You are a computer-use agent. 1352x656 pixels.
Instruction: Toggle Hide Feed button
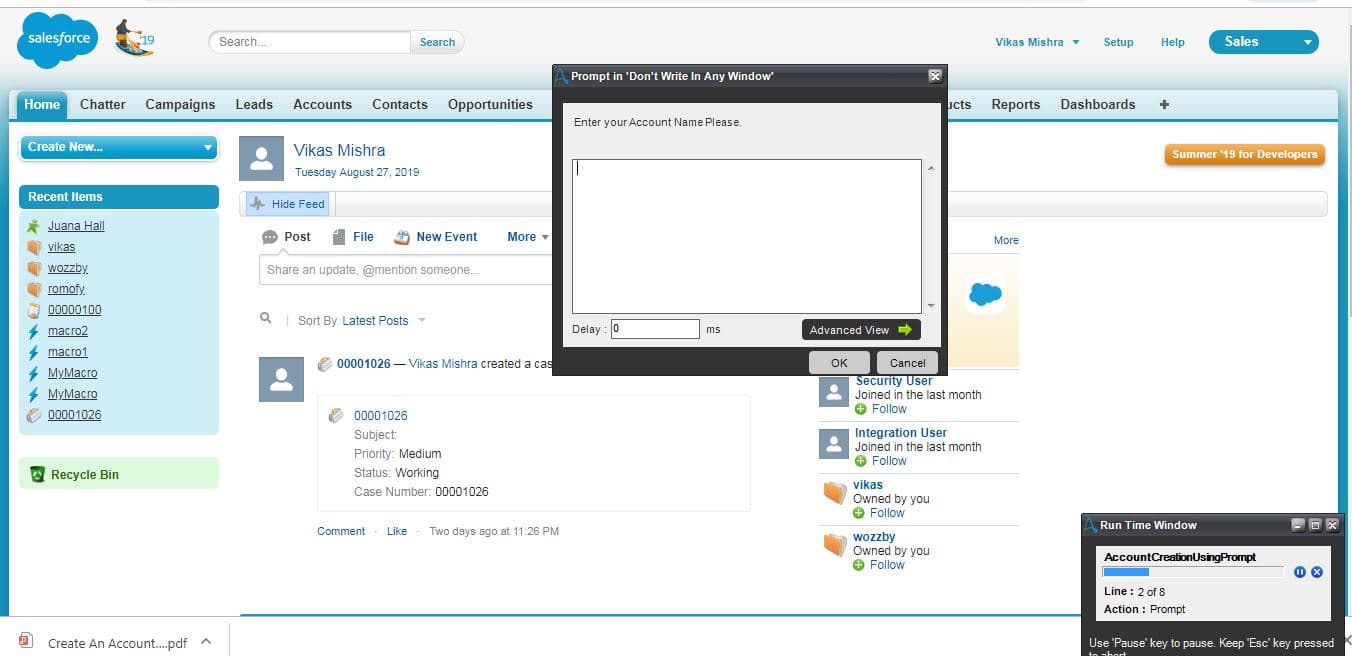coord(288,204)
